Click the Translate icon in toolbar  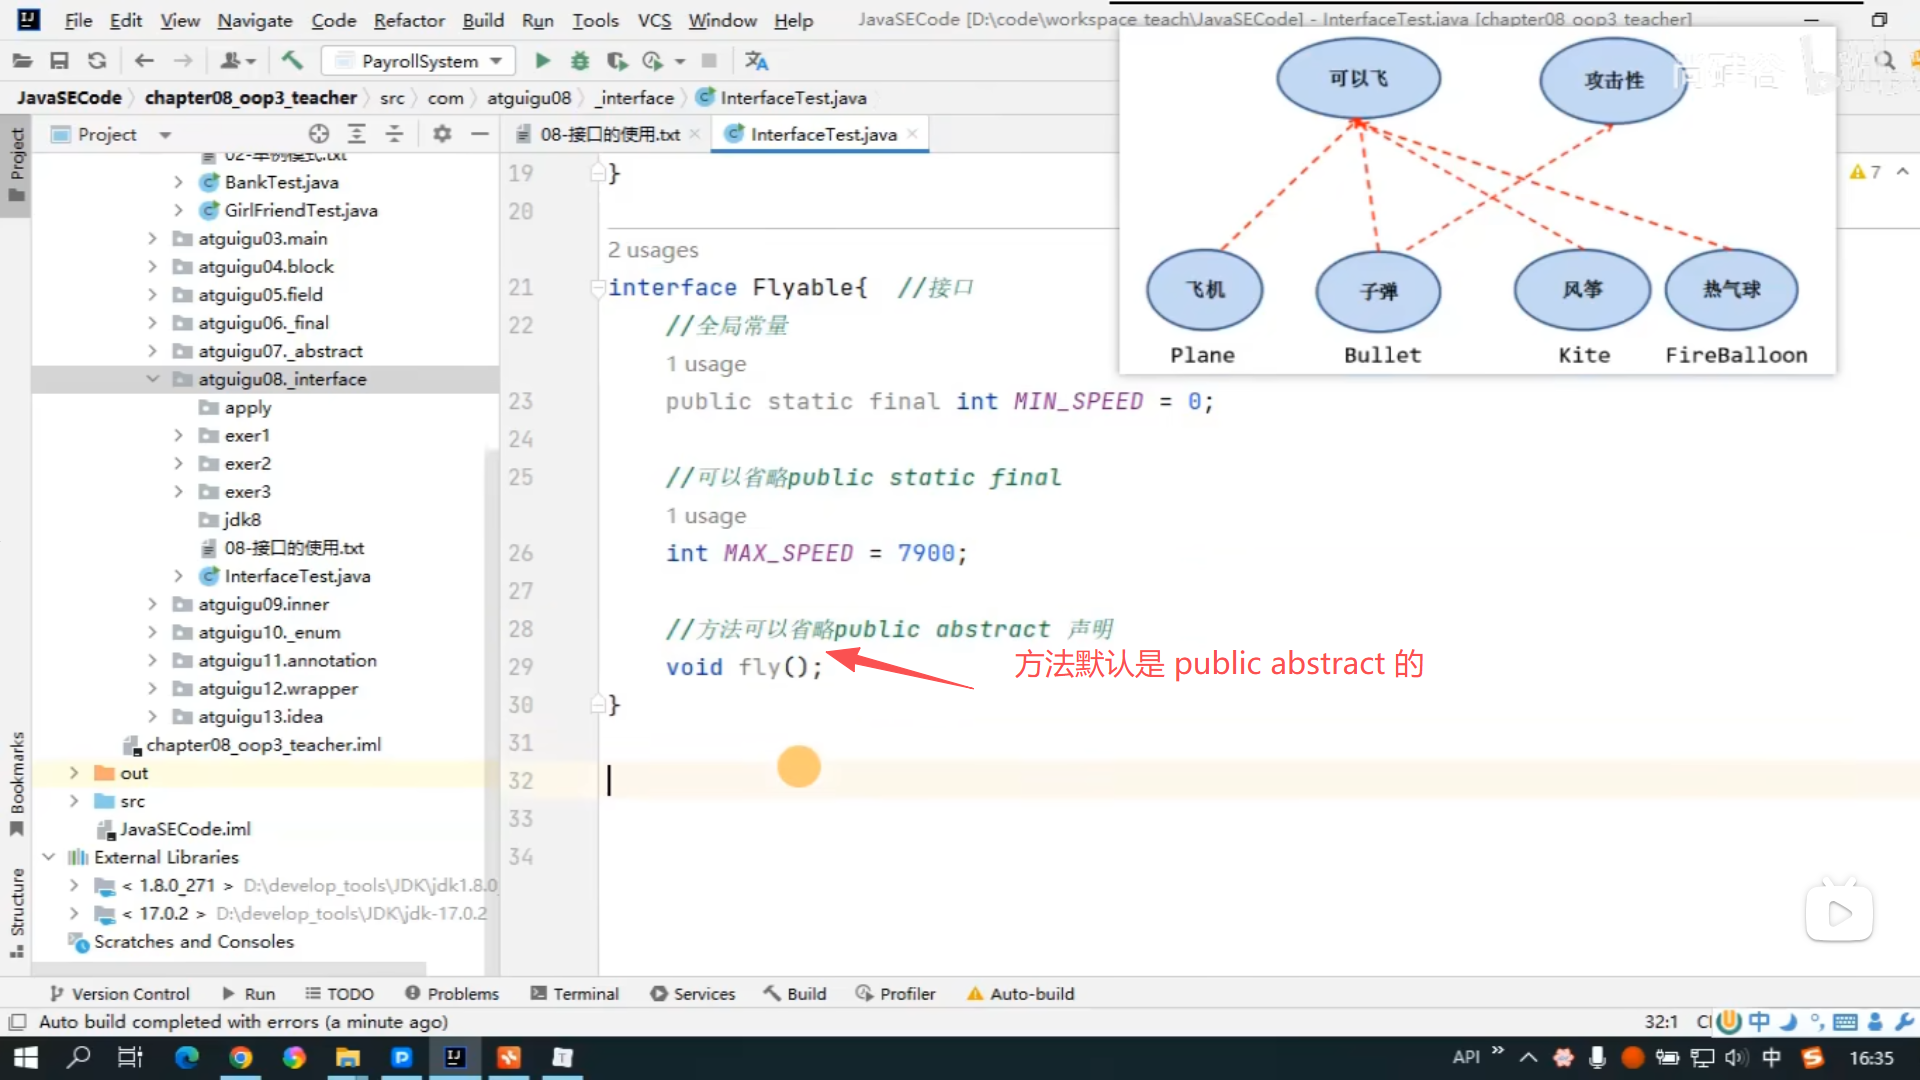(x=757, y=61)
